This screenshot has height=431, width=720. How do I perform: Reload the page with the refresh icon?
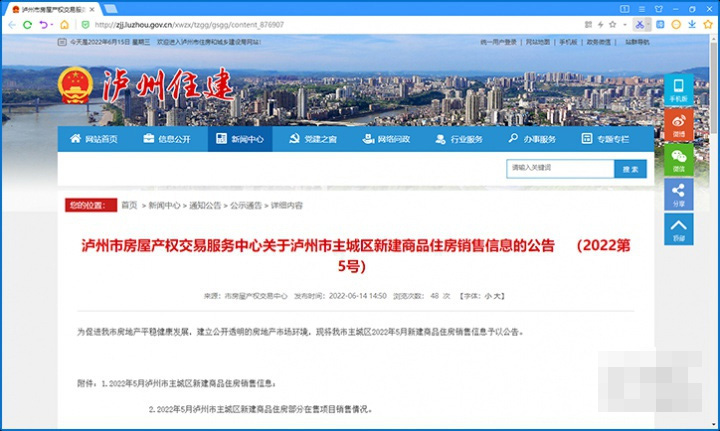click(29, 24)
